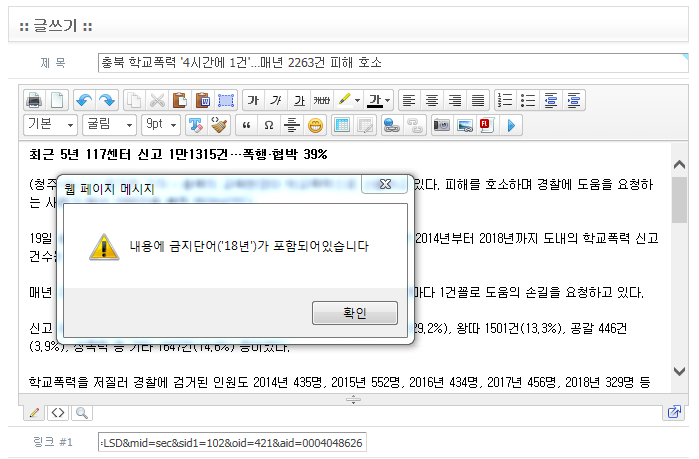Click the blockquote quotation mark icon
This screenshot has height=459, width=699.
246,125
